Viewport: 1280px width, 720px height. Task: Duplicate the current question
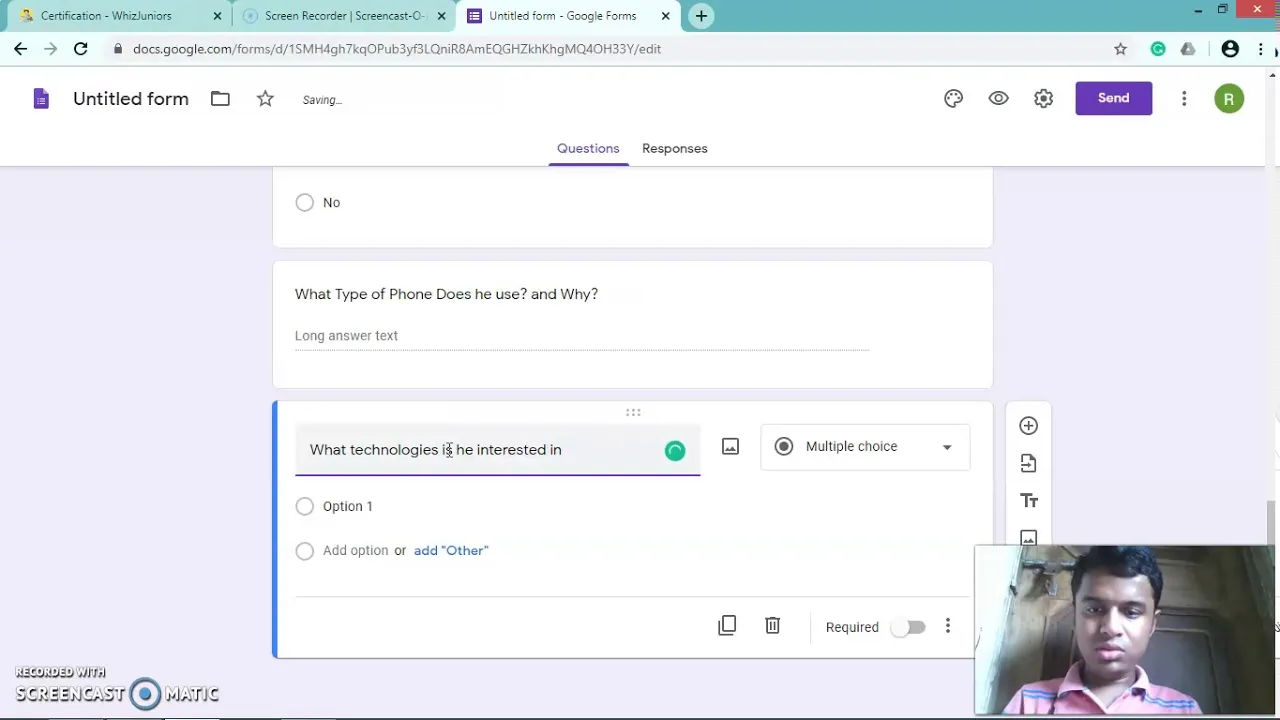727,626
